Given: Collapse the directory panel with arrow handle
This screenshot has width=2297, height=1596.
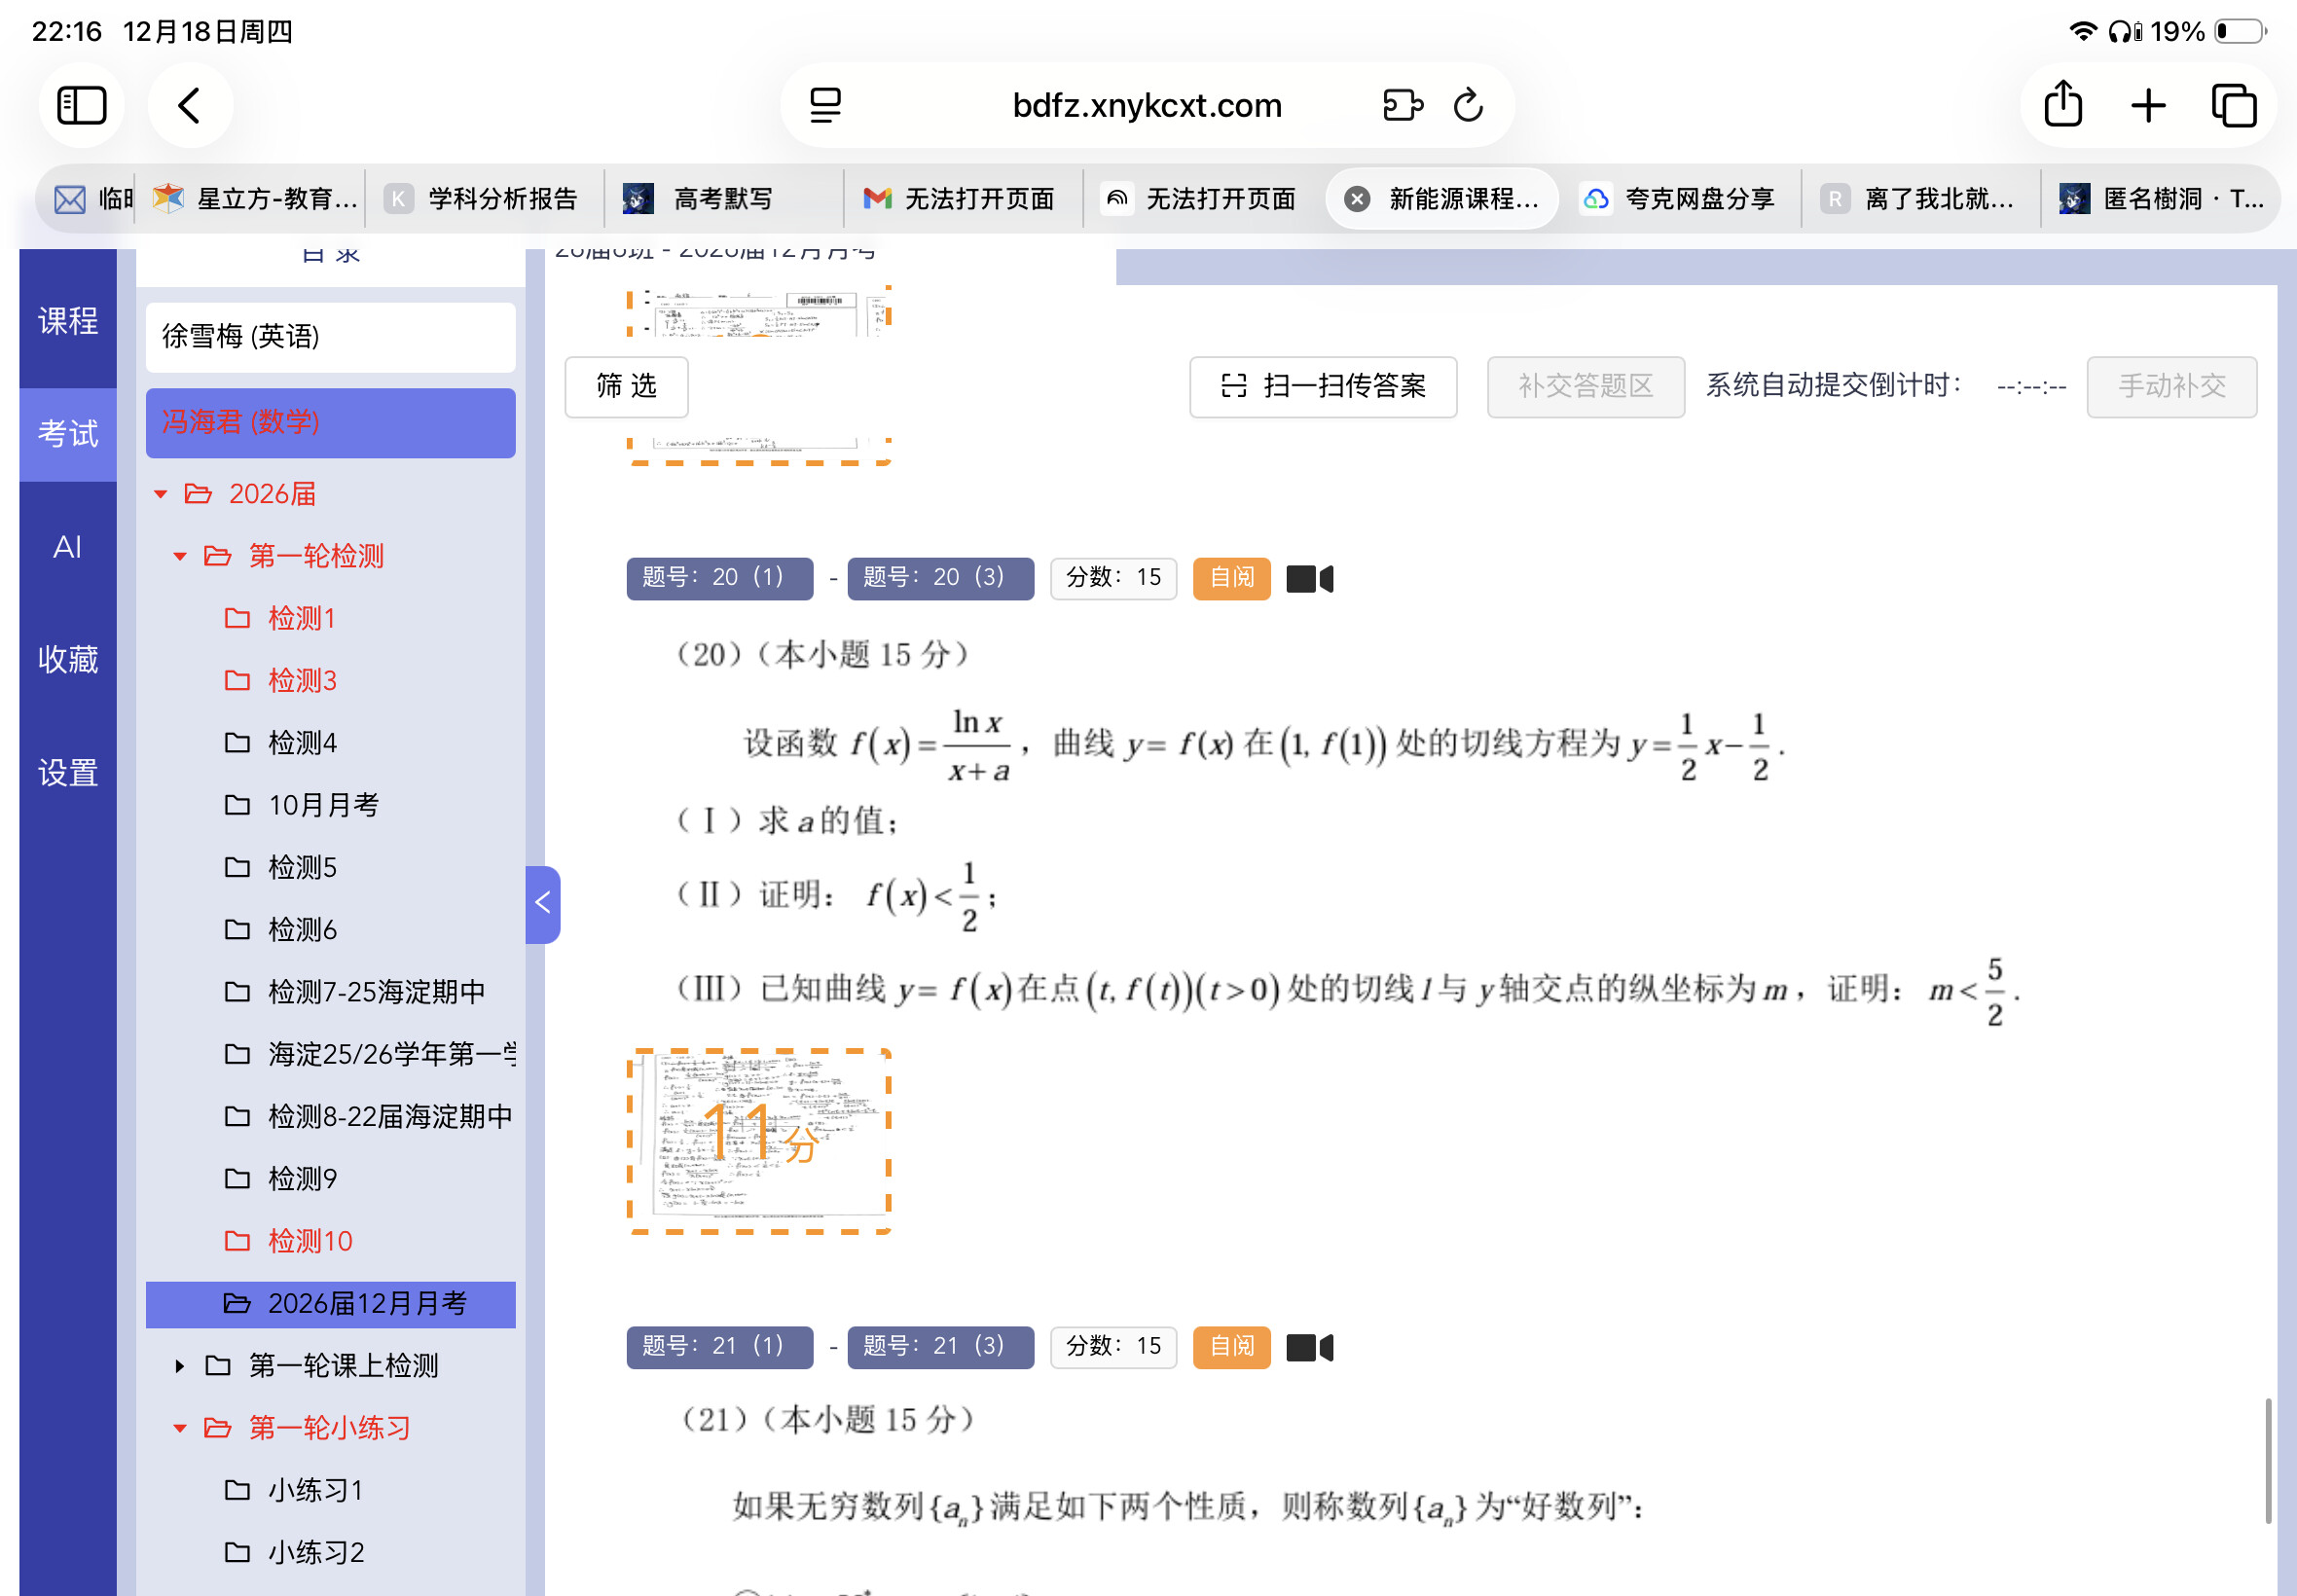Looking at the screenshot, I should (542, 904).
